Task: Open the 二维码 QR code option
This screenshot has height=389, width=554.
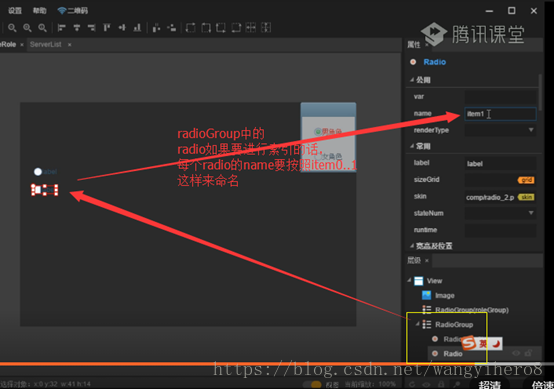Action: 73,11
